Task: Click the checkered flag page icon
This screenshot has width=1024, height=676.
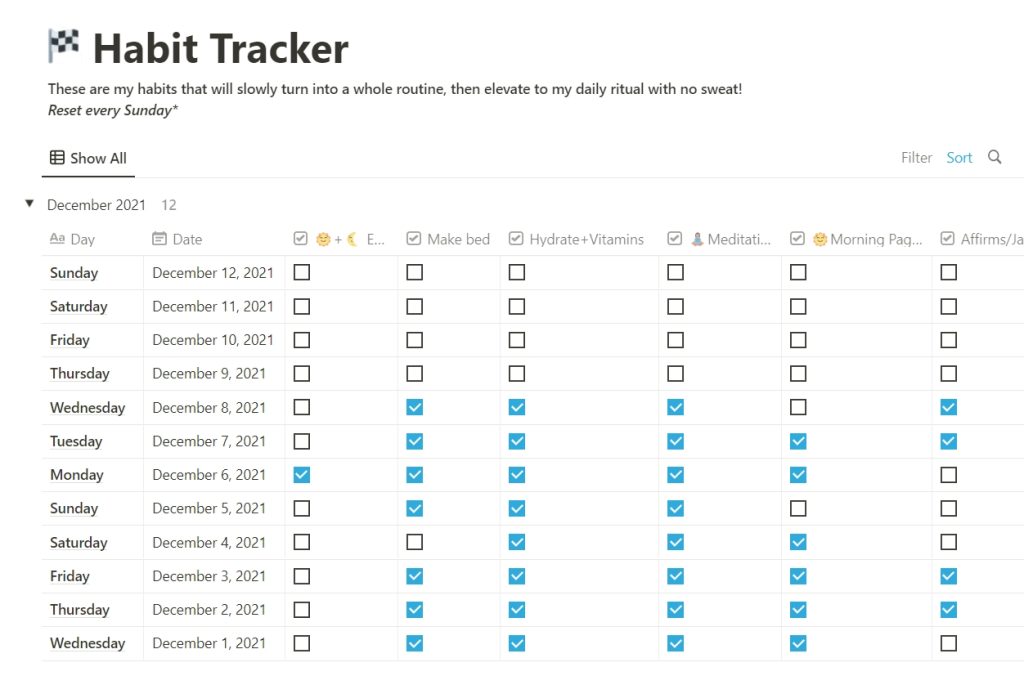Action: [63, 46]
